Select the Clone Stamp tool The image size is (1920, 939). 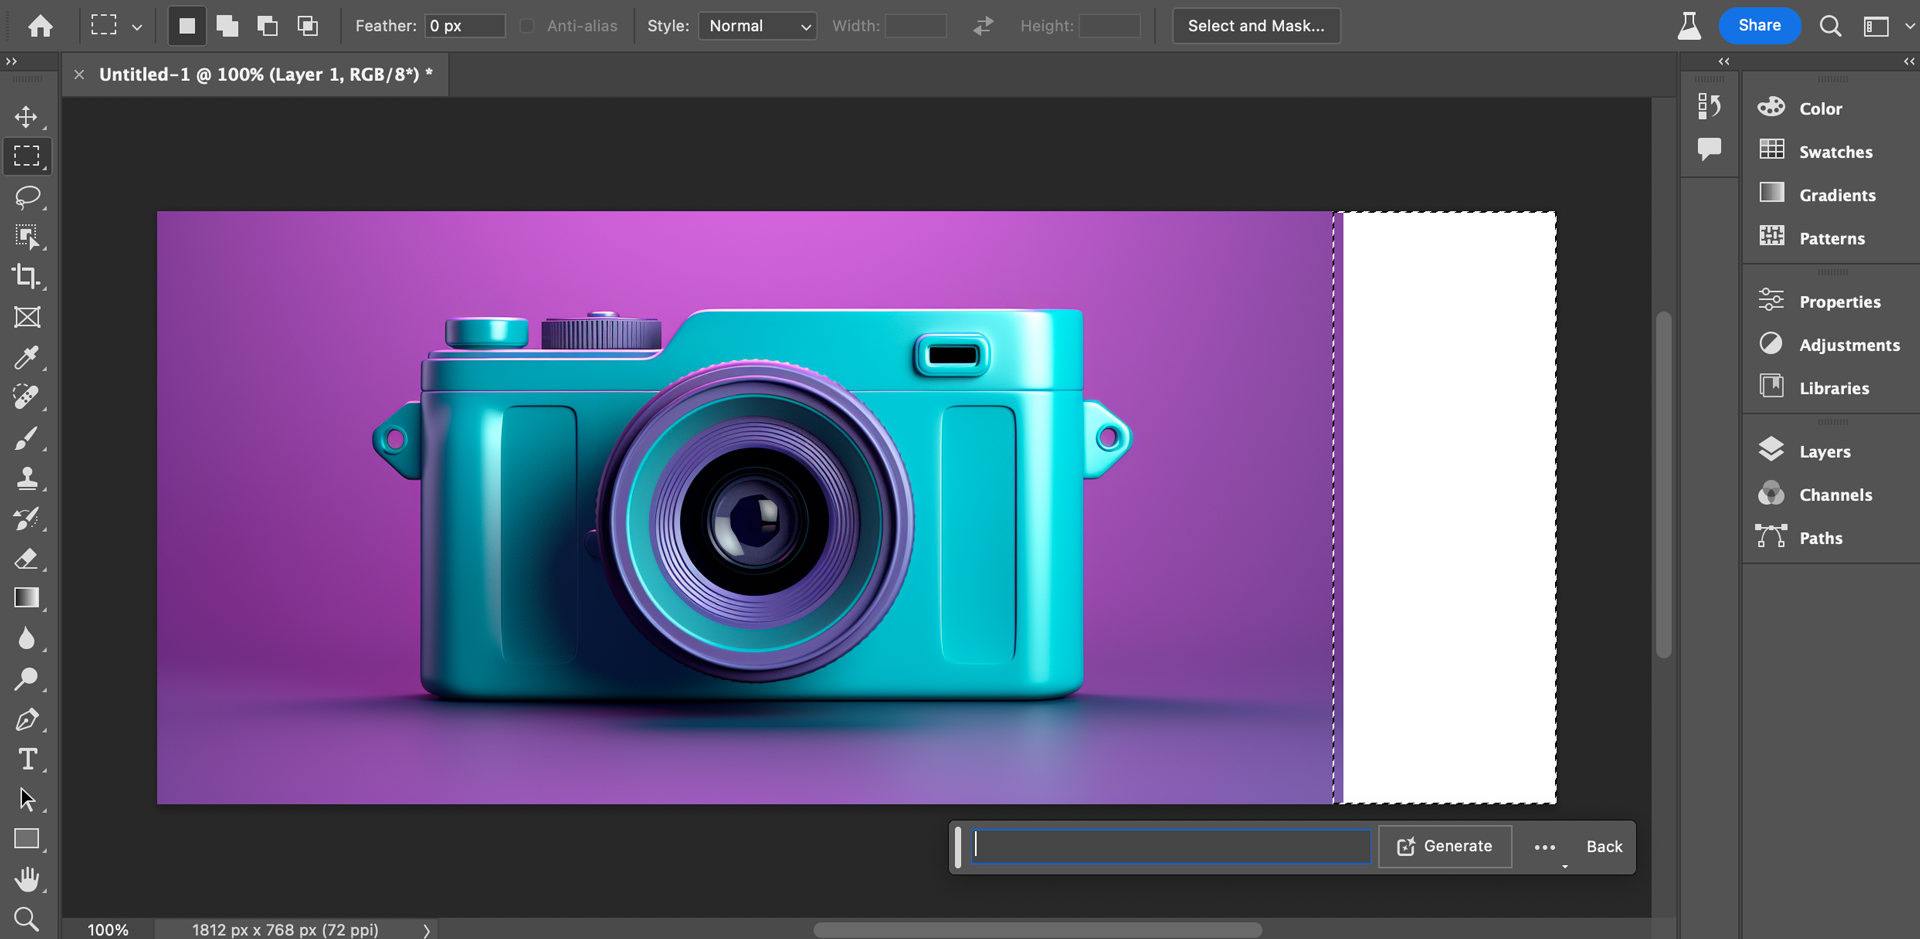click(x=27, y=478)
